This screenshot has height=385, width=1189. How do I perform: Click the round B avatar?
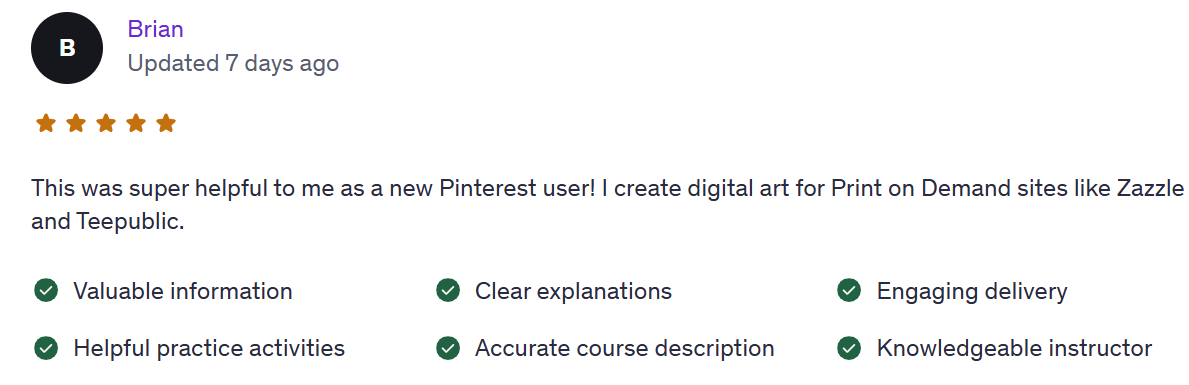click(67, 48)
